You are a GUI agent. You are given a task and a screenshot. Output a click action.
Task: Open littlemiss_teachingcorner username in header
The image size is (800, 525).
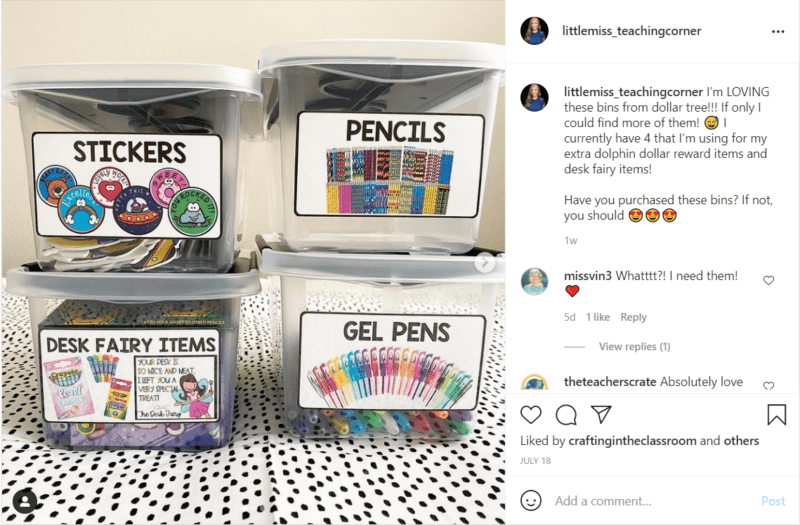[631, 31]
